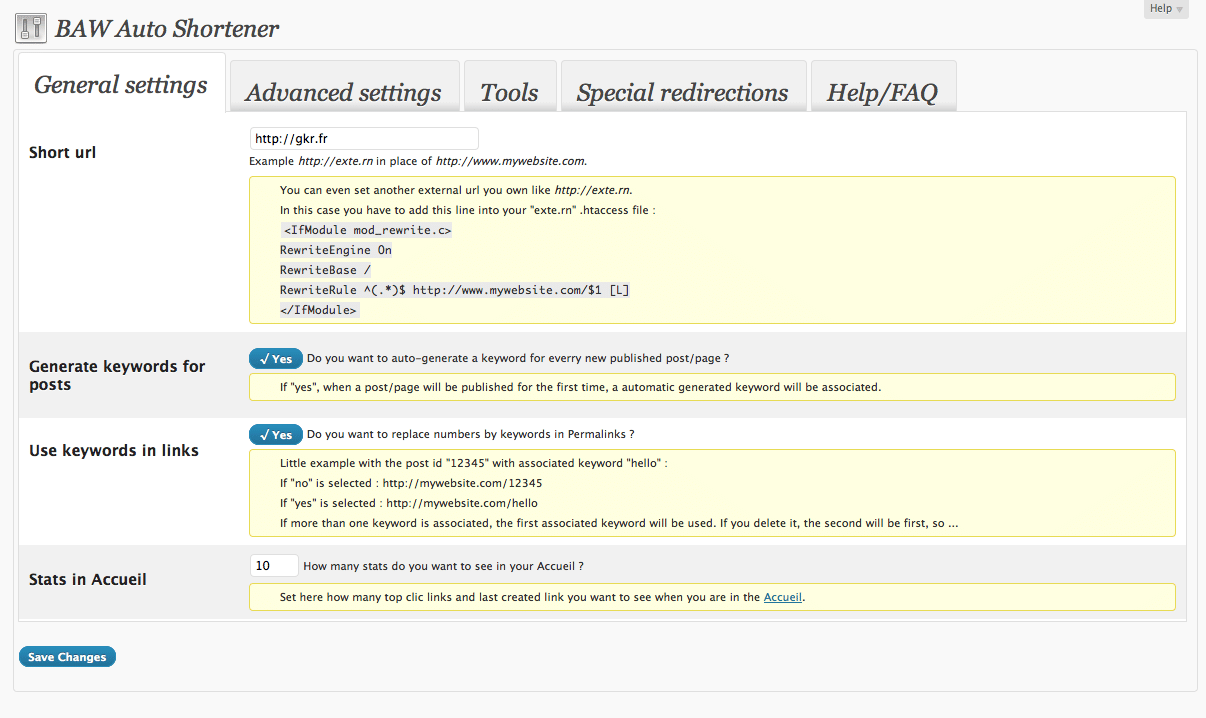Switch to the General settings tab
Screen dimensions: 1206x718
[x=121, y=85]
